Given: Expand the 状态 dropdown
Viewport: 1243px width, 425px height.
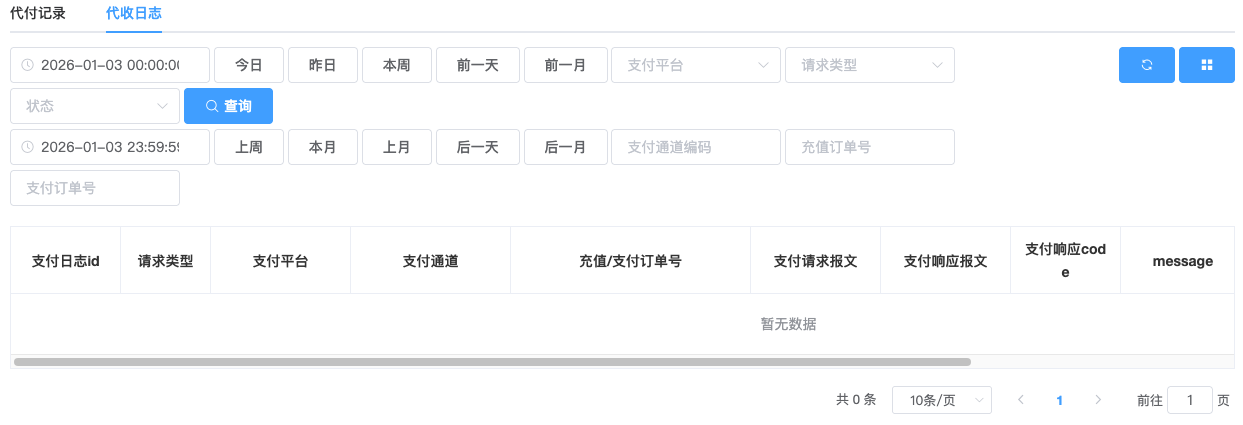Looking at the screenshot, I should point(94,106).
